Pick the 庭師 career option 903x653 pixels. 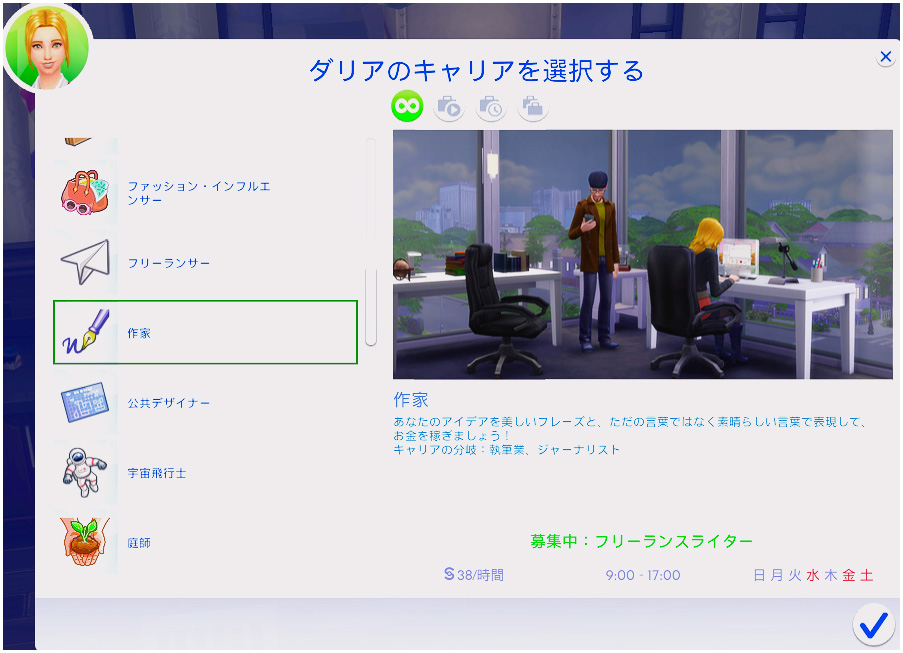click(139, 543)
